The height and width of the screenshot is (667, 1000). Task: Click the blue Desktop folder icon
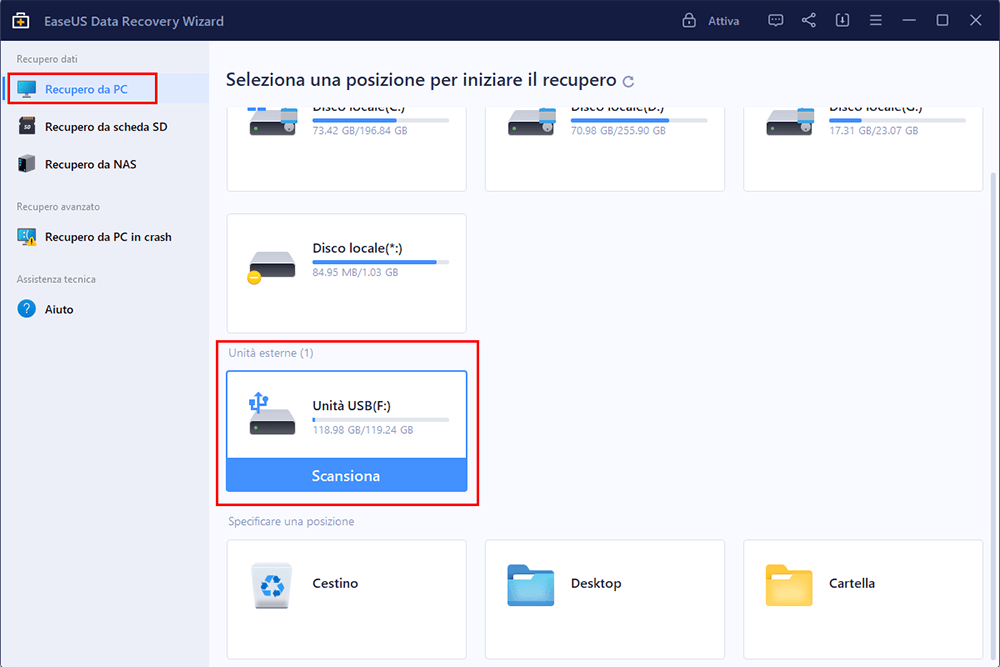(x=531, y=585)
